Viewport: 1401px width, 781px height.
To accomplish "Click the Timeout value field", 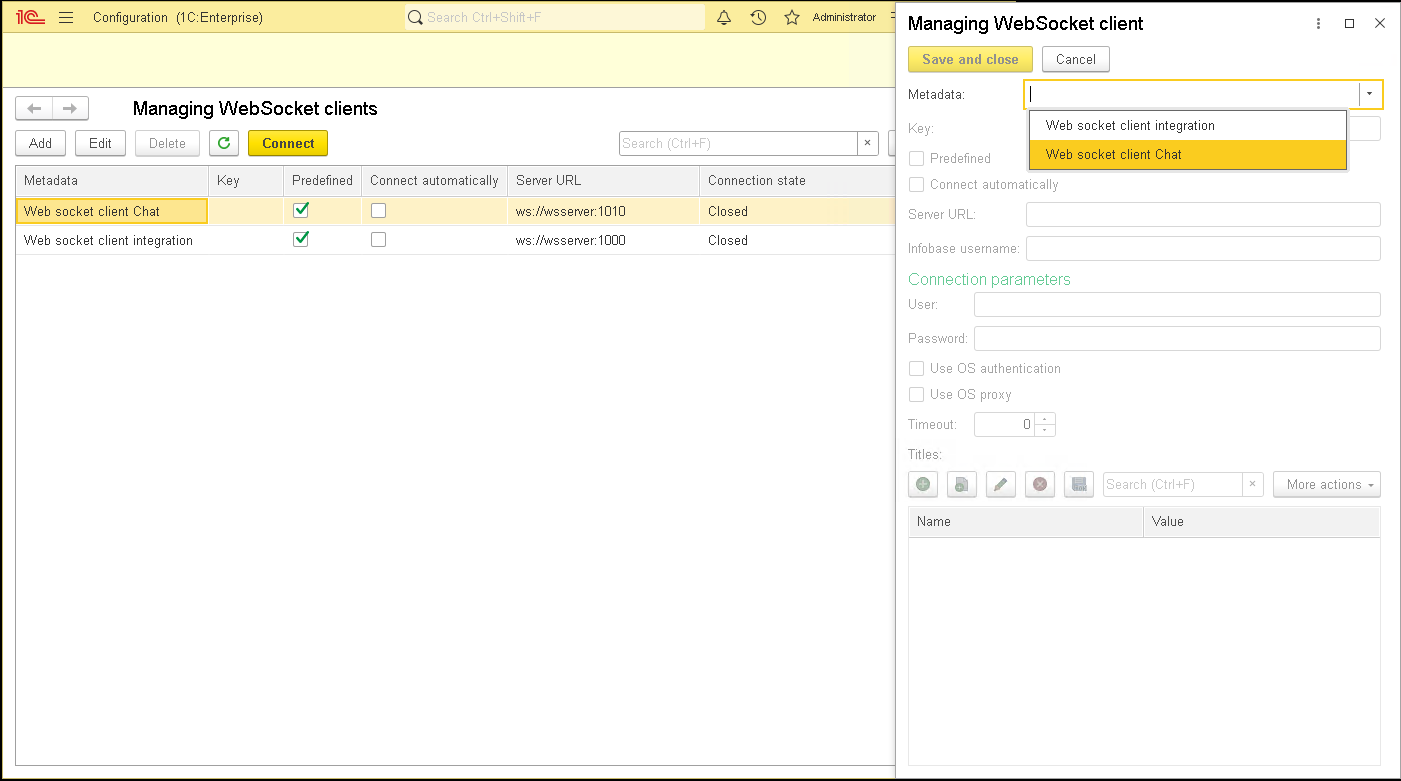I will tap(1005, 424).
